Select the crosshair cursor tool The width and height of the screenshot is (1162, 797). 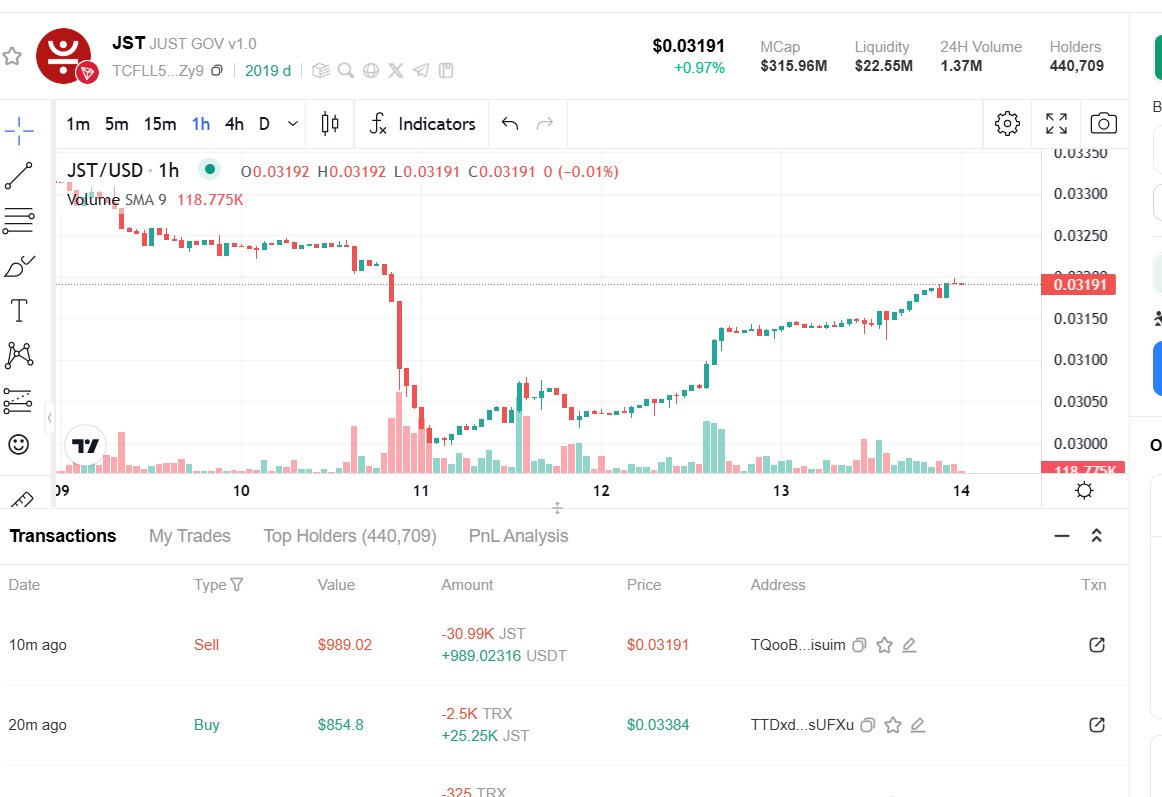pos(19,131)
